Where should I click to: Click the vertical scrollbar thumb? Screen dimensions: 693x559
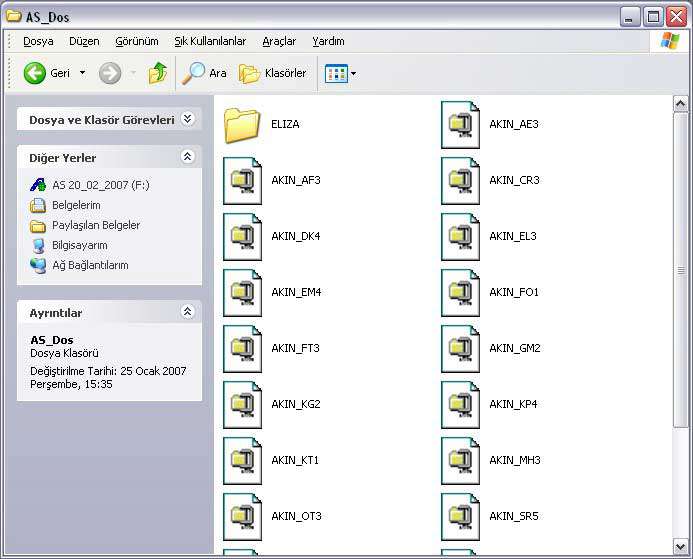pos(681,270)
